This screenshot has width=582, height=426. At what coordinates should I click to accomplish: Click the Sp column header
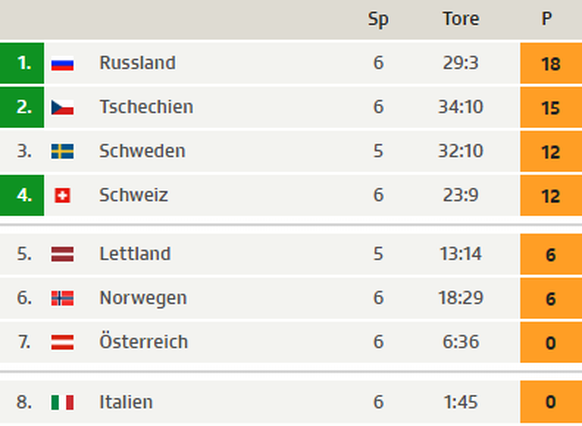point(378,19)
